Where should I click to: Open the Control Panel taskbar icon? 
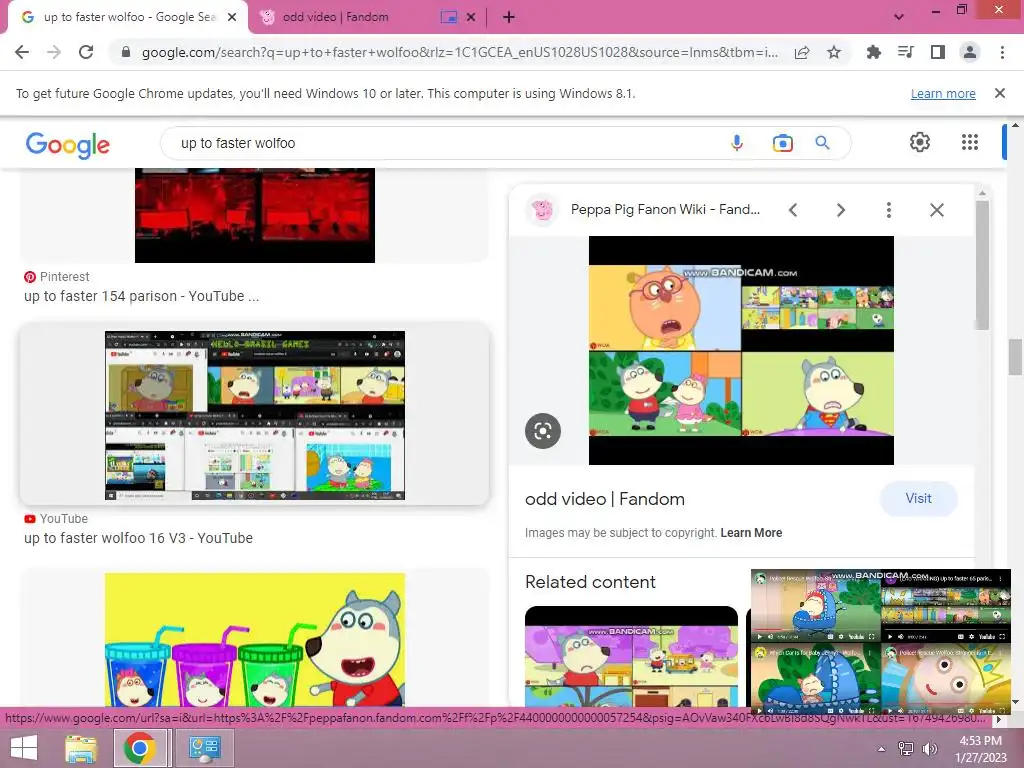(204, 748)
